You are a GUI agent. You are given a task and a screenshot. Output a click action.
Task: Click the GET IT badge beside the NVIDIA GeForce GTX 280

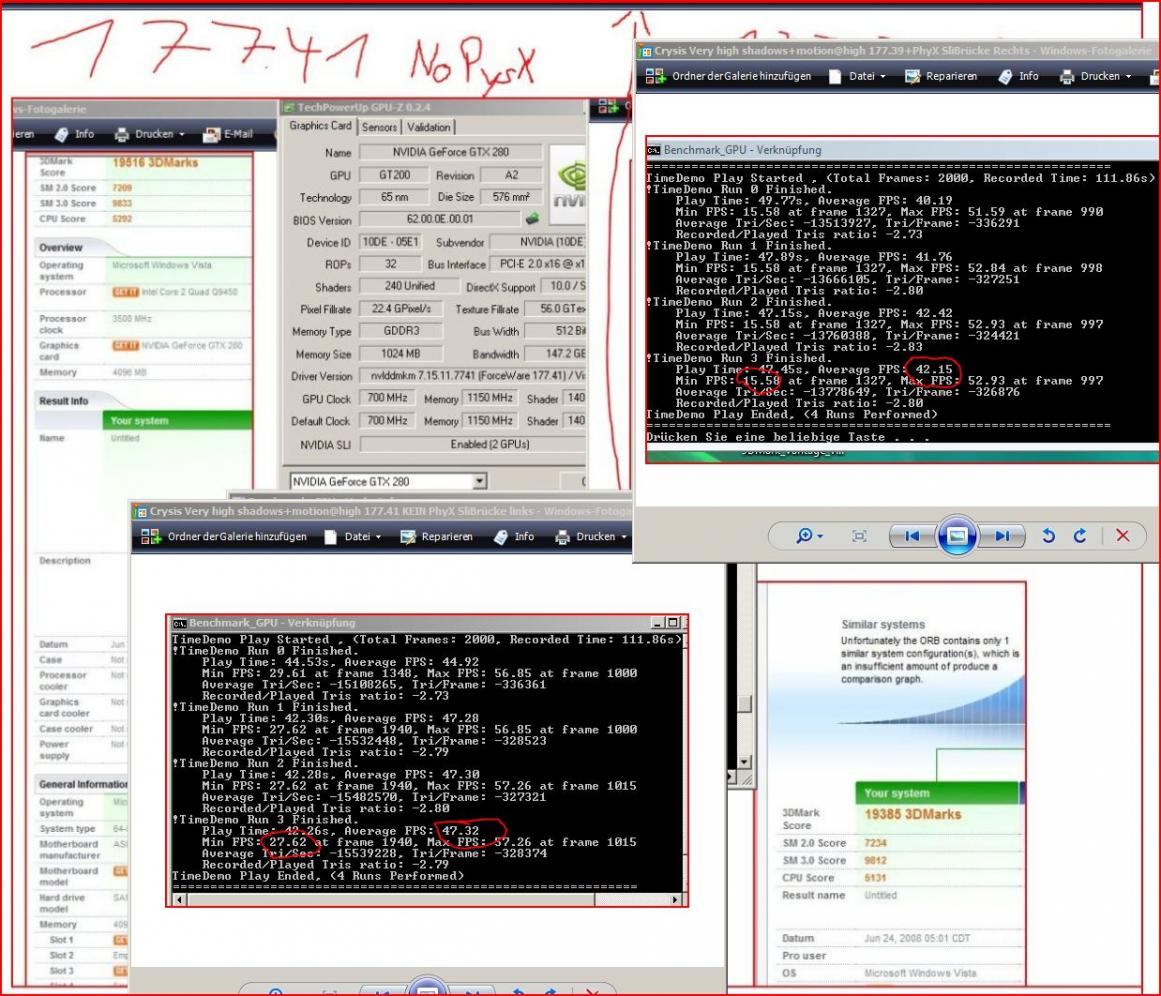click(125, 345)
